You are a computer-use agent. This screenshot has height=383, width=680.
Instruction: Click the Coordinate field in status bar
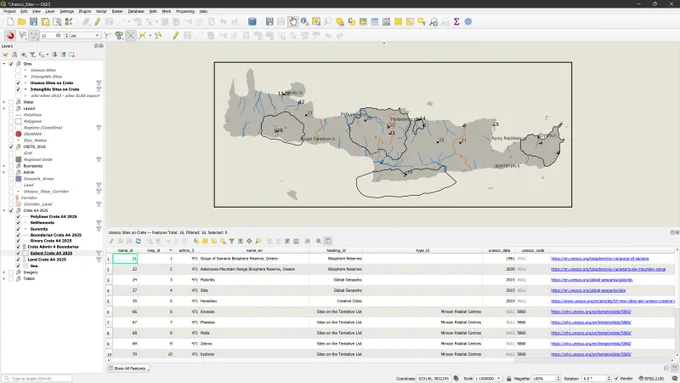(x=434, y=379)
